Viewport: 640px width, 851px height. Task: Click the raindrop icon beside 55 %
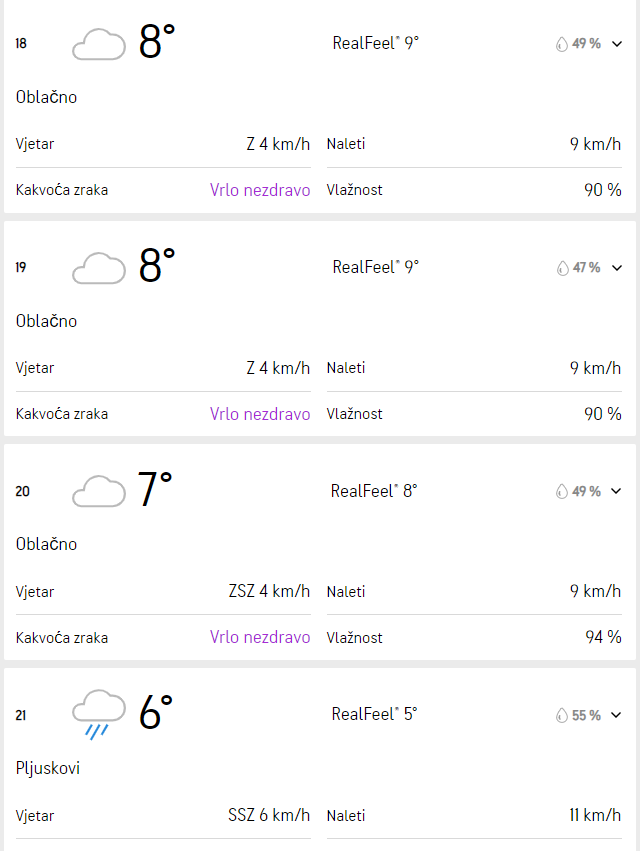coord(562,715)
